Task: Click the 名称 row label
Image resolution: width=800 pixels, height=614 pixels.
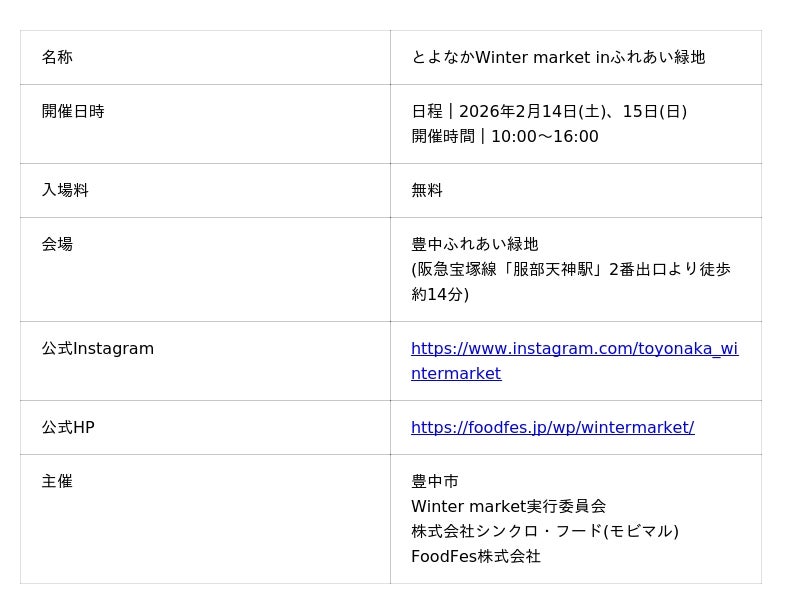Action: 57,58
